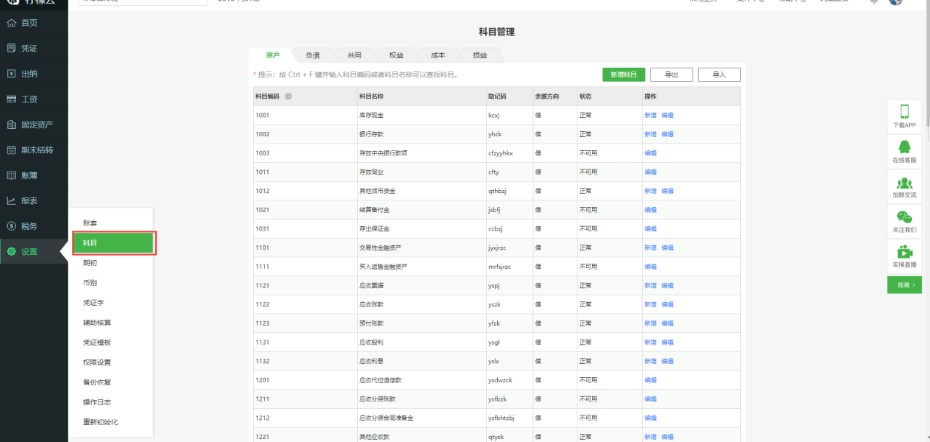Click 新增 link in row 1001
The height and width of the screenshot is (442, 930).
click(x=650, y=115)
